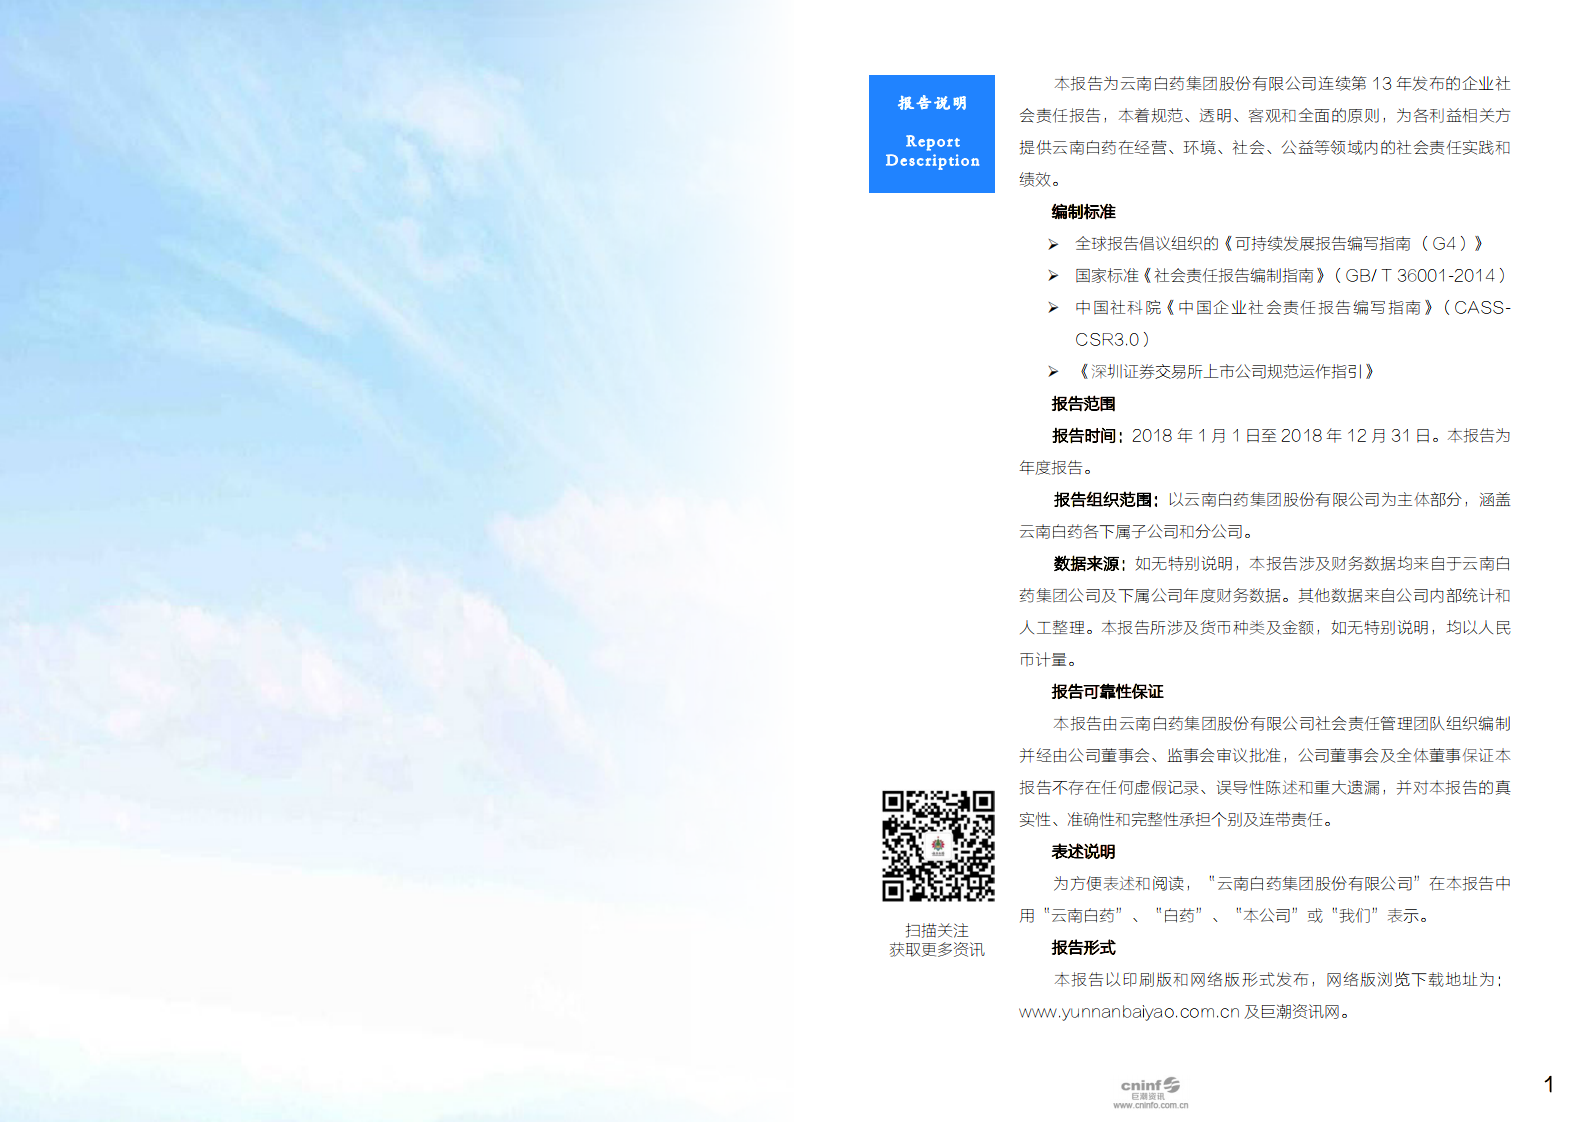Viewport: 1587px width, 1122px height.
Task: Click the 报告范围 heading
Action: pos(1083,404)
